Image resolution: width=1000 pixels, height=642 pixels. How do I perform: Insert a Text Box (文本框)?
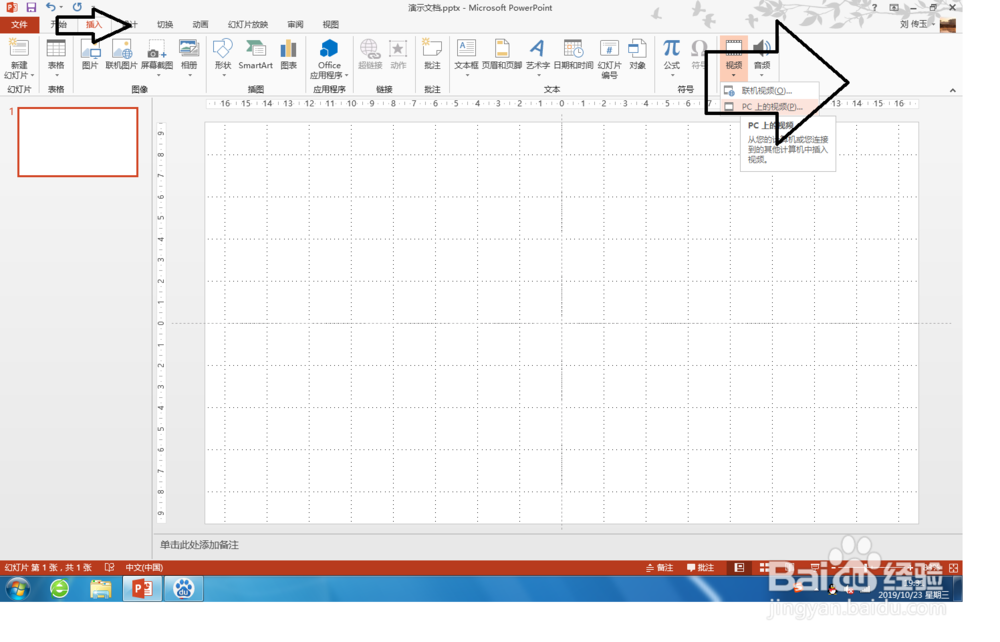pos(466,57)
